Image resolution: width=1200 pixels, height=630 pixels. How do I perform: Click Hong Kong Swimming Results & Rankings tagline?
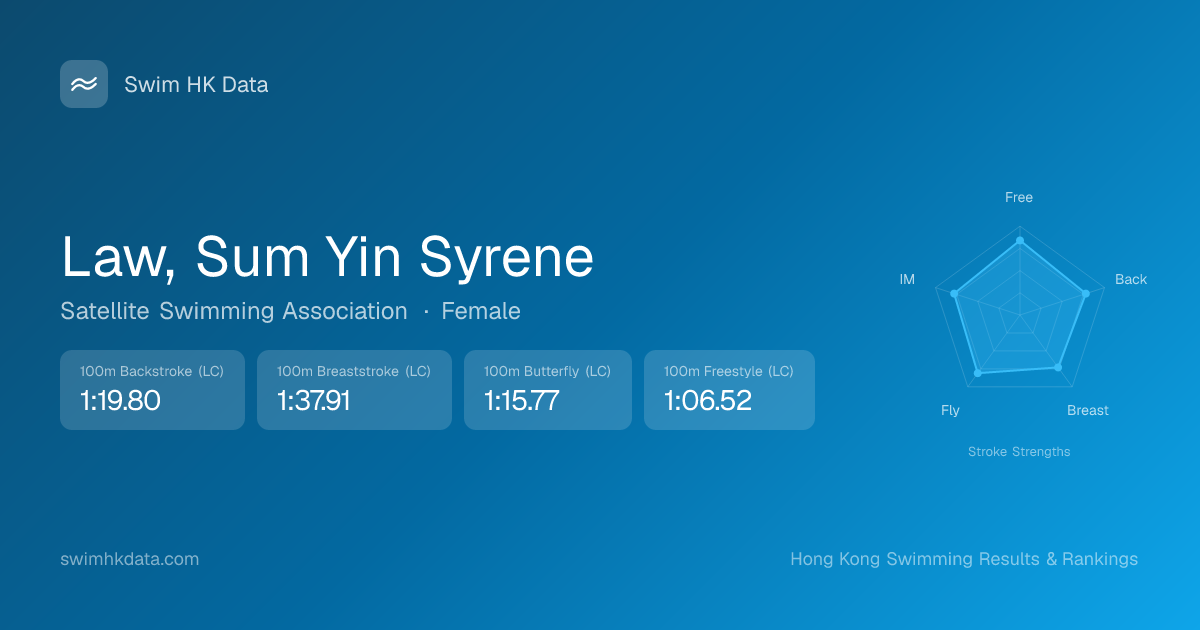(x=963, y=559)
